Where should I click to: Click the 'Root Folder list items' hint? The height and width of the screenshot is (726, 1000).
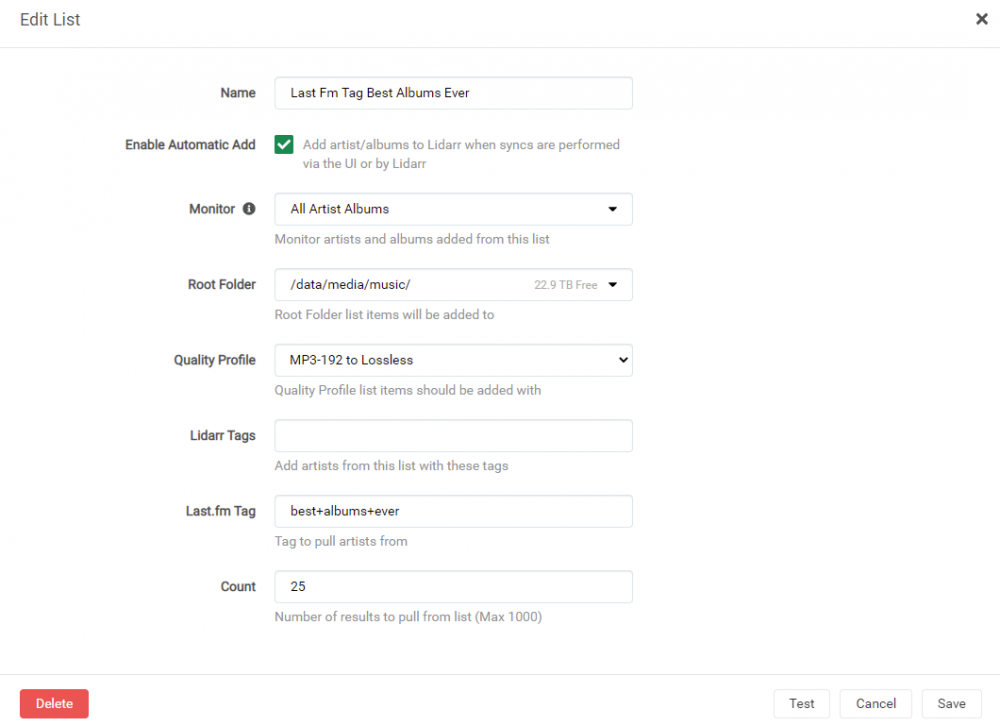385,315
